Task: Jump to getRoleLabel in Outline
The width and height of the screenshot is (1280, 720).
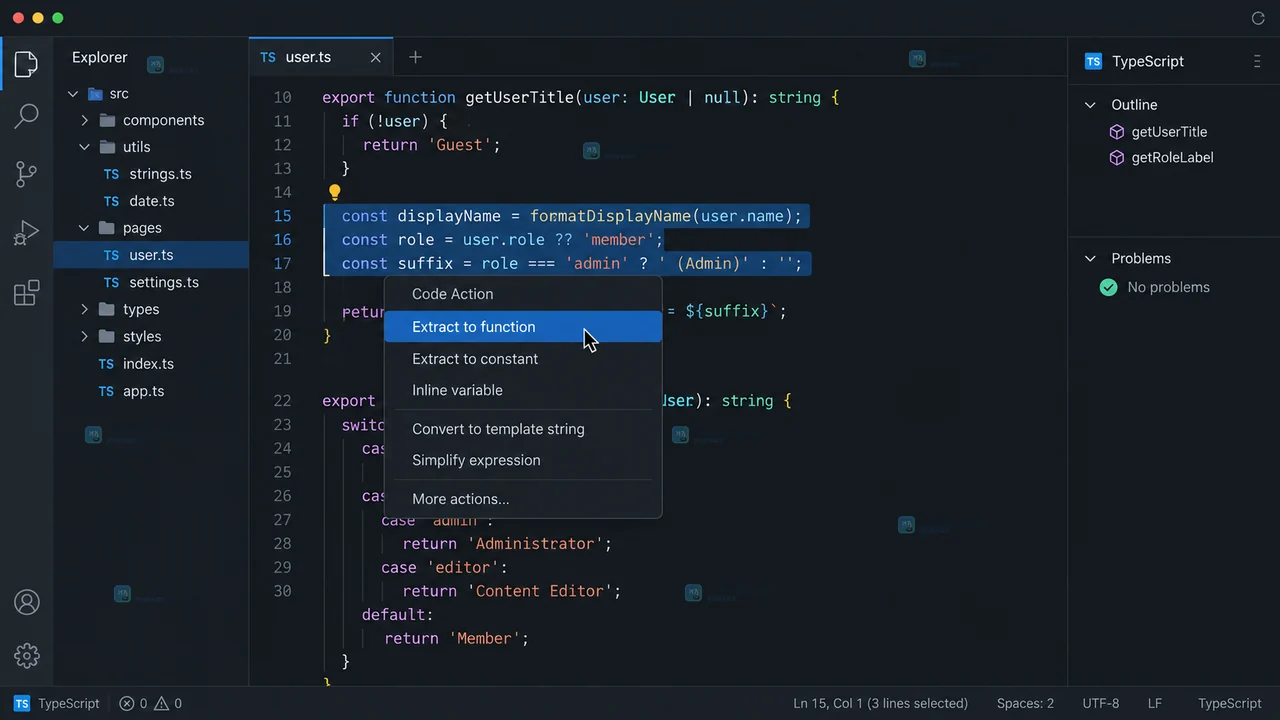Action: [x=1172, y=158]
